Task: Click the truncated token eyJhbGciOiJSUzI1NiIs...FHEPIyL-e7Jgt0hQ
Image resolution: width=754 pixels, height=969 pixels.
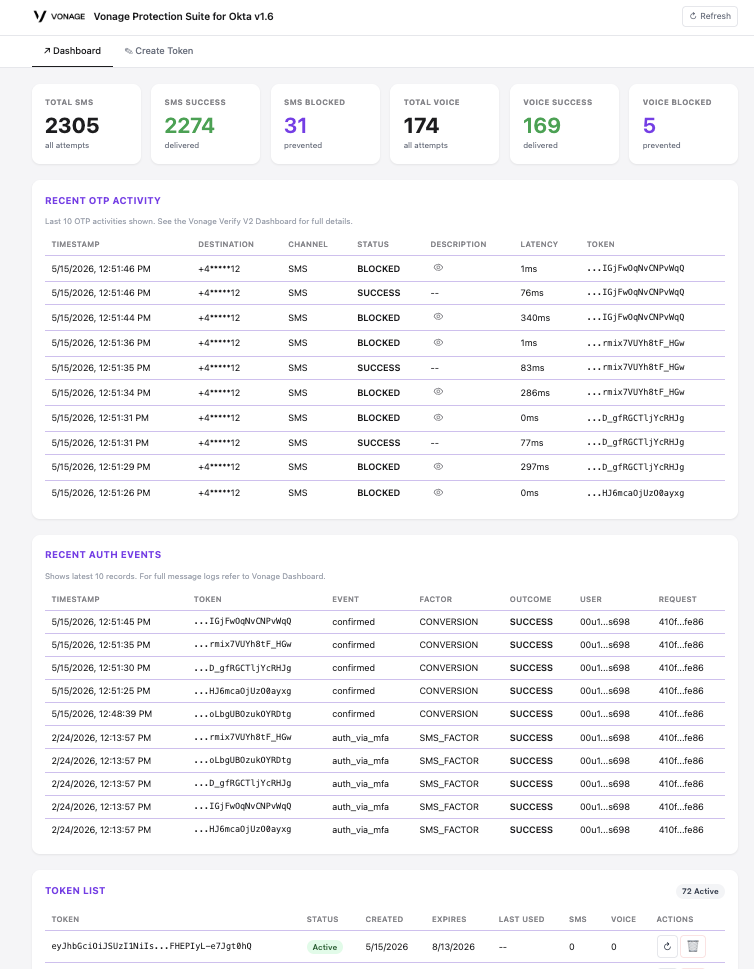Action: click(x=151, y=946)
